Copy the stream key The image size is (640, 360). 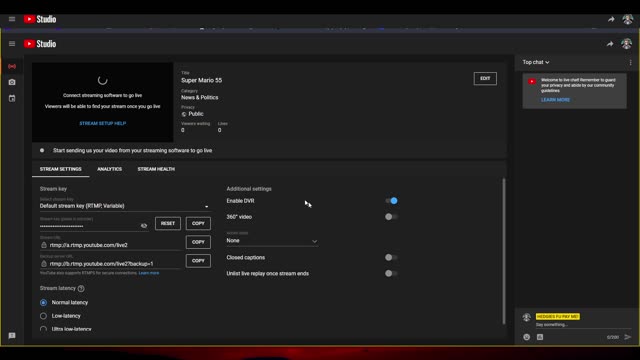coord(198,223)
